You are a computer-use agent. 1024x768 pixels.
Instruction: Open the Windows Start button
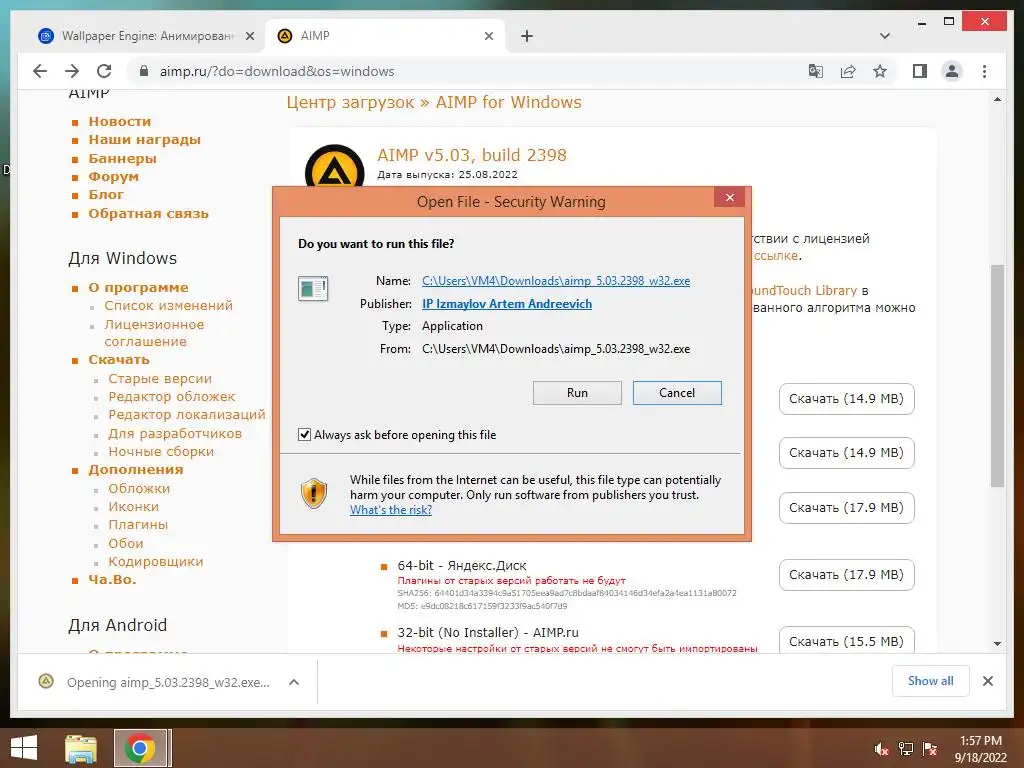pyautogui.click(x=24, y=748)
